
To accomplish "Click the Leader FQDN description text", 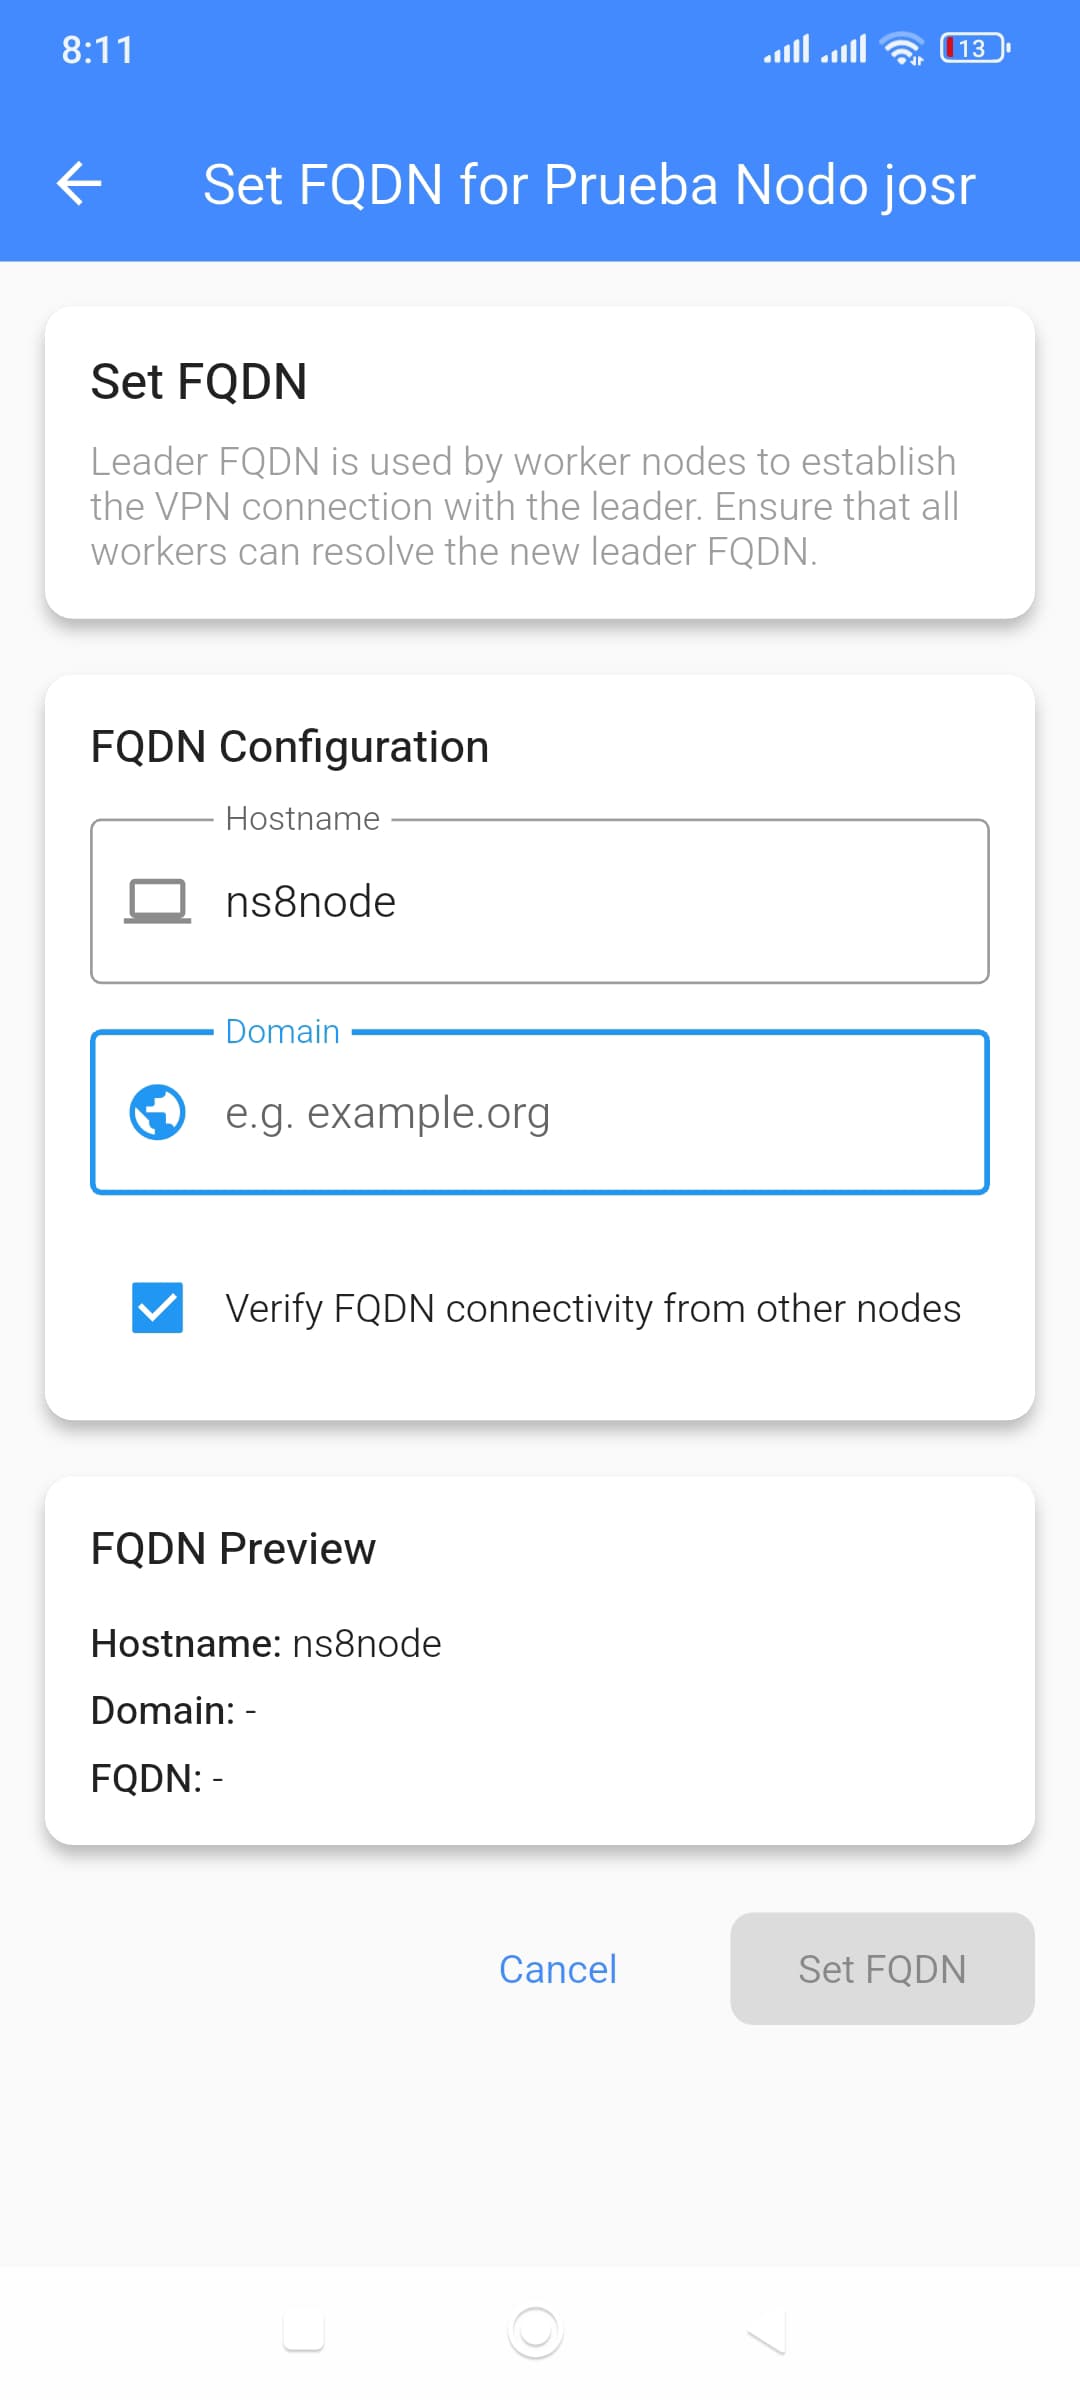I will (x=524, y=506).
